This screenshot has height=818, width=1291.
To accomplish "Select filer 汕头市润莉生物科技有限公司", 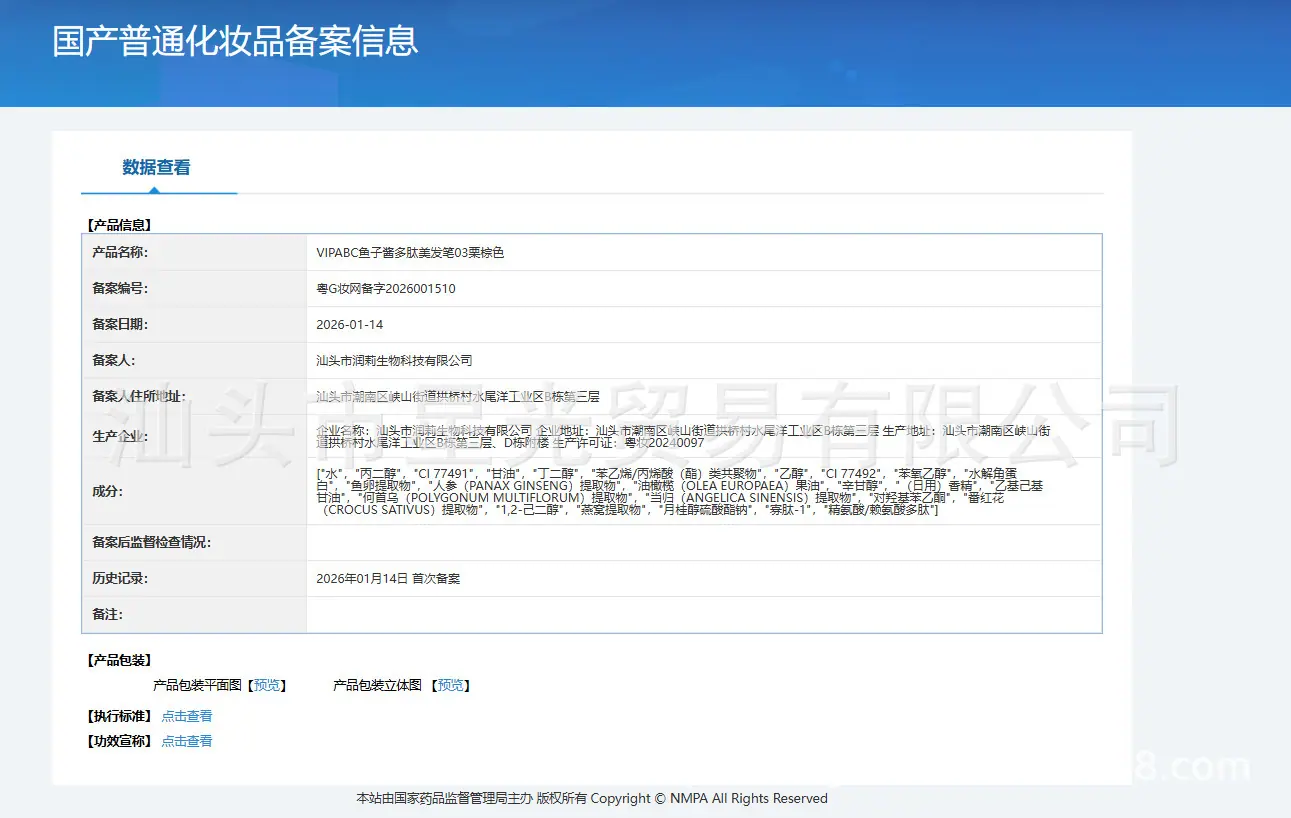I will (x=394, y=361).
